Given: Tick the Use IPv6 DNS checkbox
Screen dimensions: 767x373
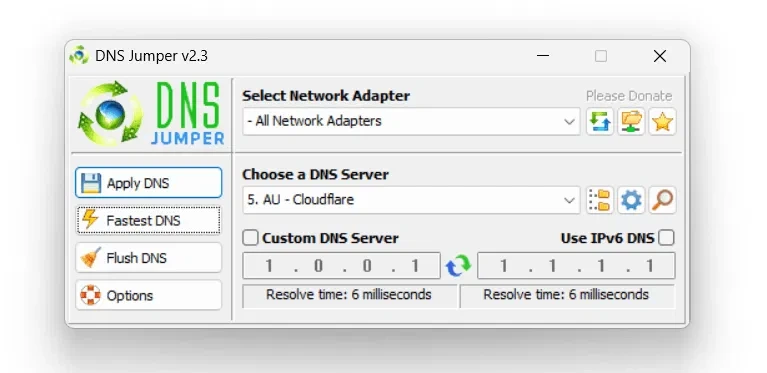Looking at the screenshot, I should click(666, 238).
